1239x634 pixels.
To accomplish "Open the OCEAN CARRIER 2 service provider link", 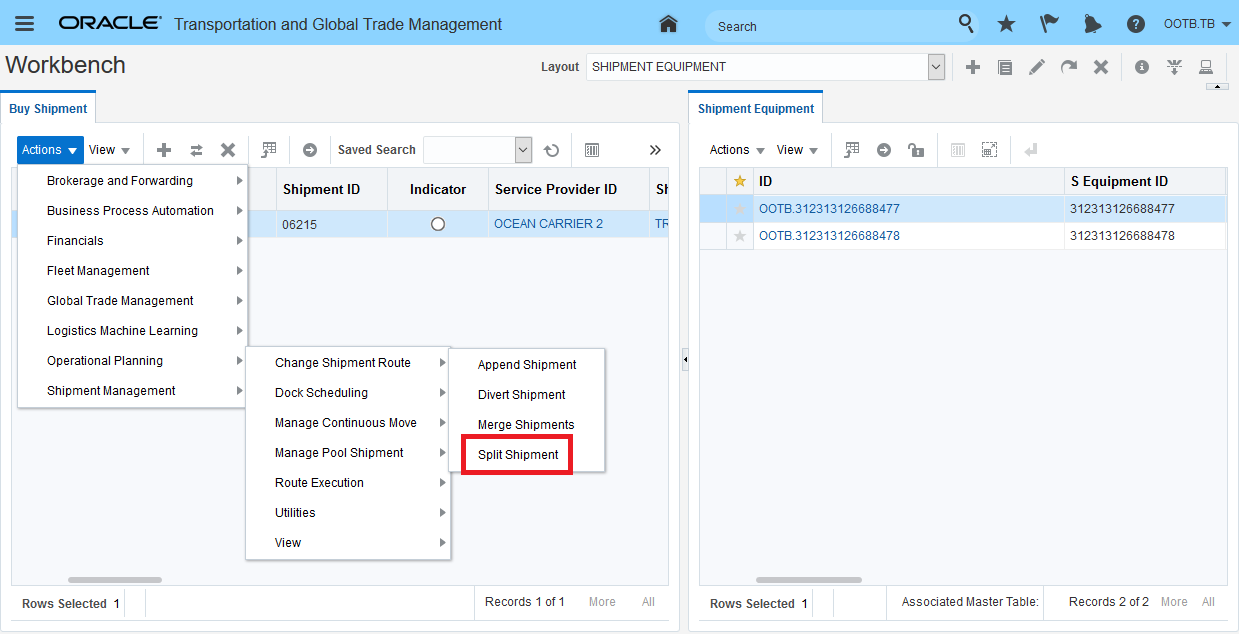I will click(548, 224).
